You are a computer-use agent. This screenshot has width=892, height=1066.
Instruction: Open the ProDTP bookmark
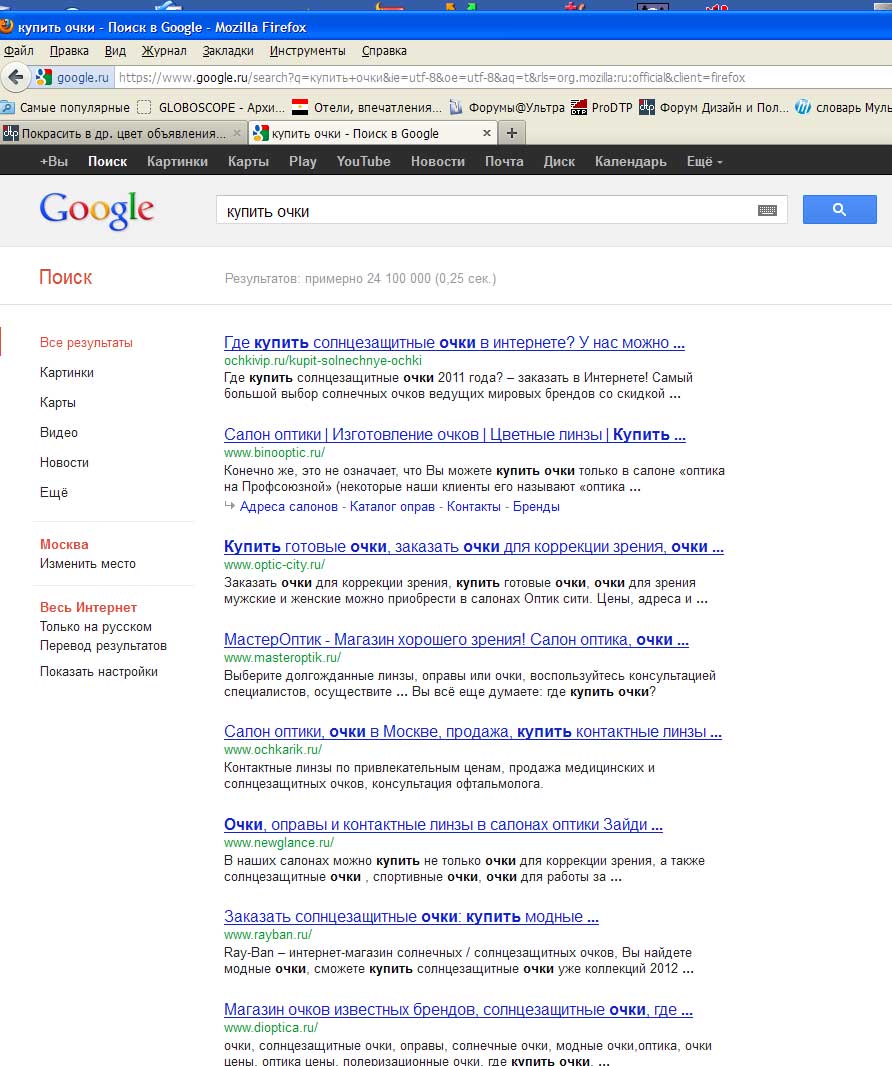point(602,107)
